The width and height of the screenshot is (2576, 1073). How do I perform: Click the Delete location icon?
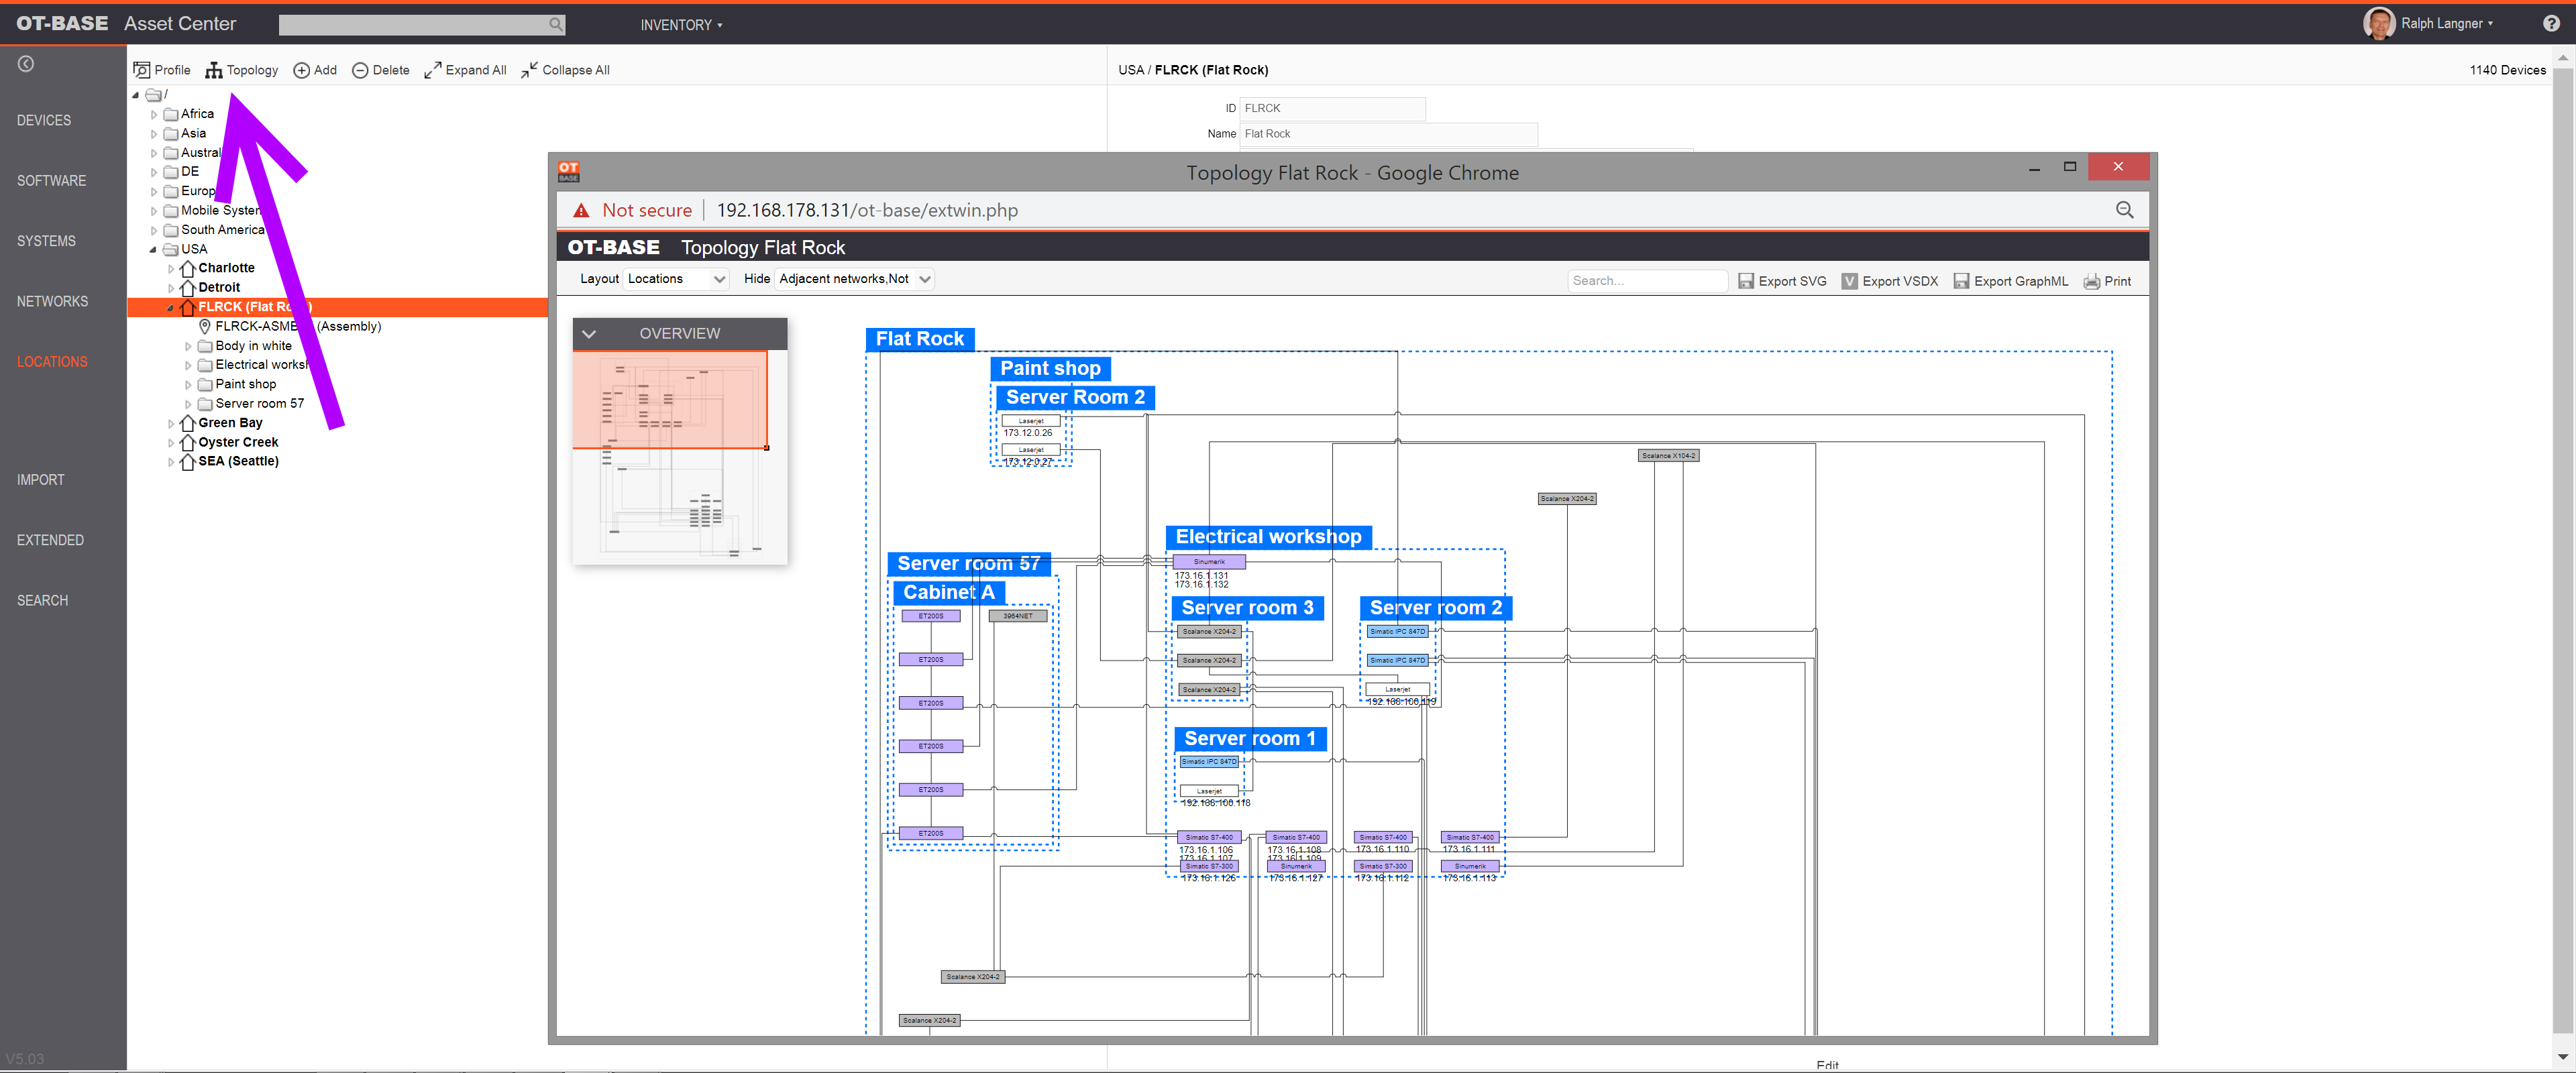point(360,70)
